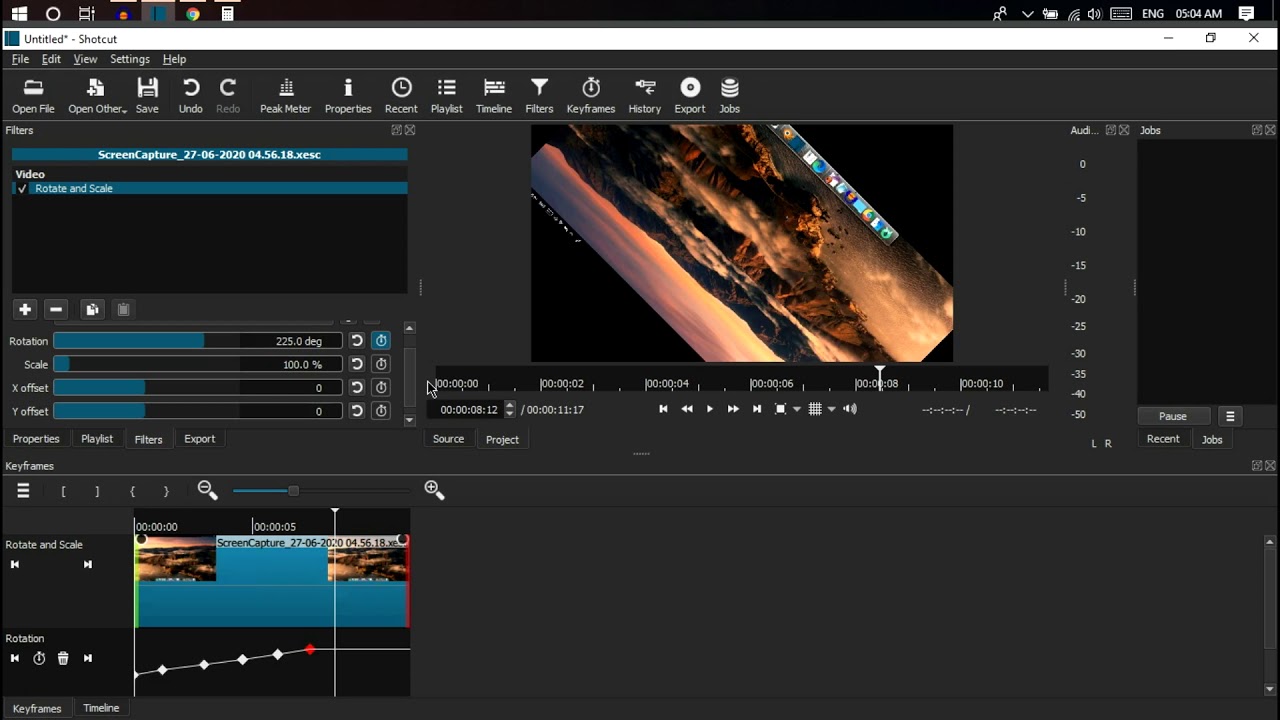Image resolution: width=1280 pixels, height=720 pixels.
Task: Adjust the Scale slider
Action: [198, 364]
